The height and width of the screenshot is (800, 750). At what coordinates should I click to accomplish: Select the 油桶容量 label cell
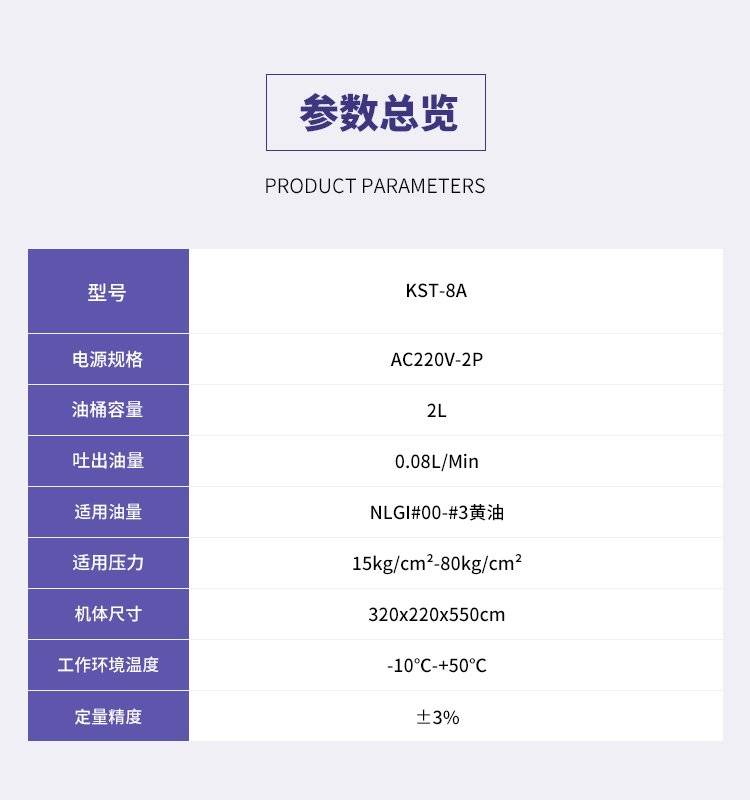[x=108, y=410]
